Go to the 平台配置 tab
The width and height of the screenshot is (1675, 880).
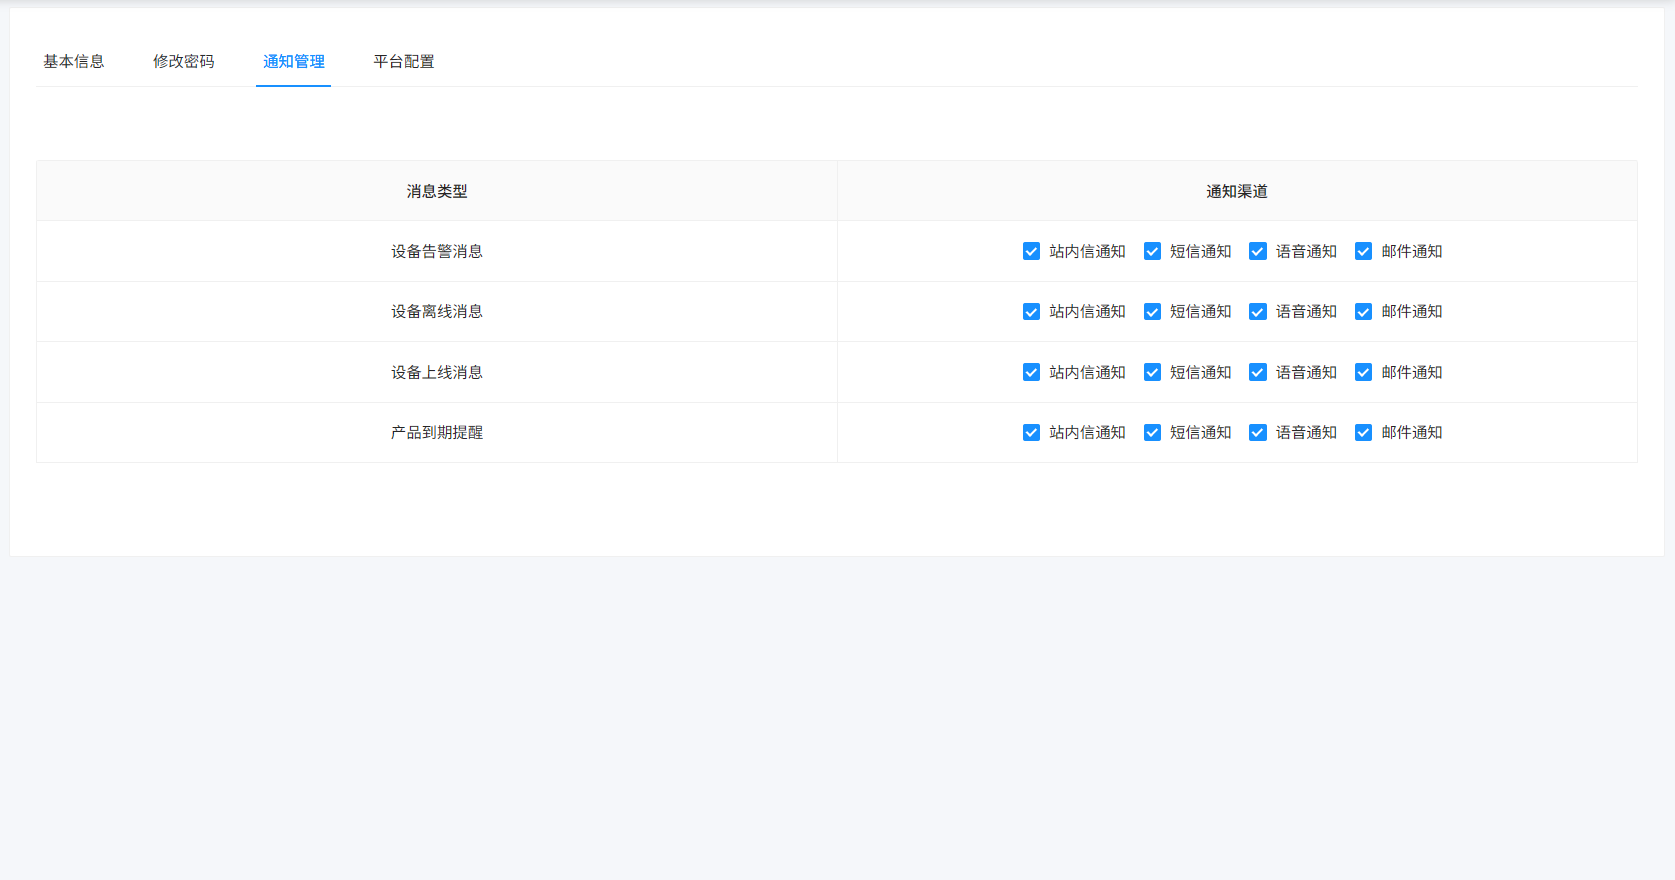tap(403, 61)
